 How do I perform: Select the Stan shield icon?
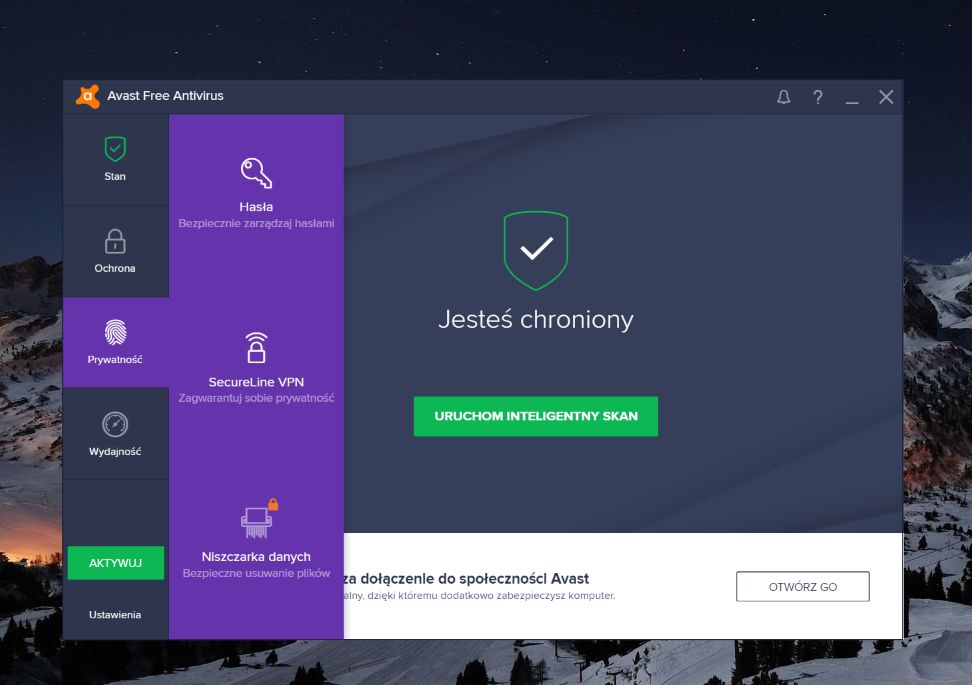[x=114, y=150]
